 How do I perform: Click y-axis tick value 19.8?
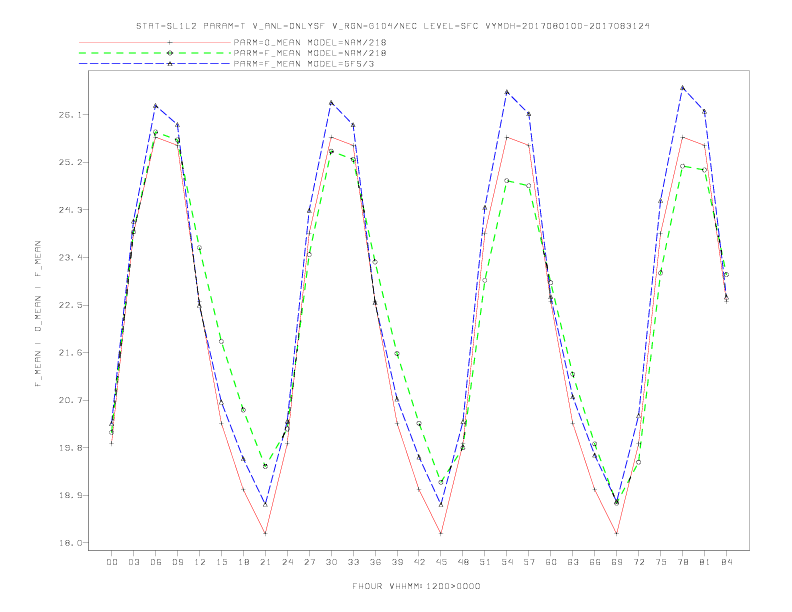click(70, 447)
